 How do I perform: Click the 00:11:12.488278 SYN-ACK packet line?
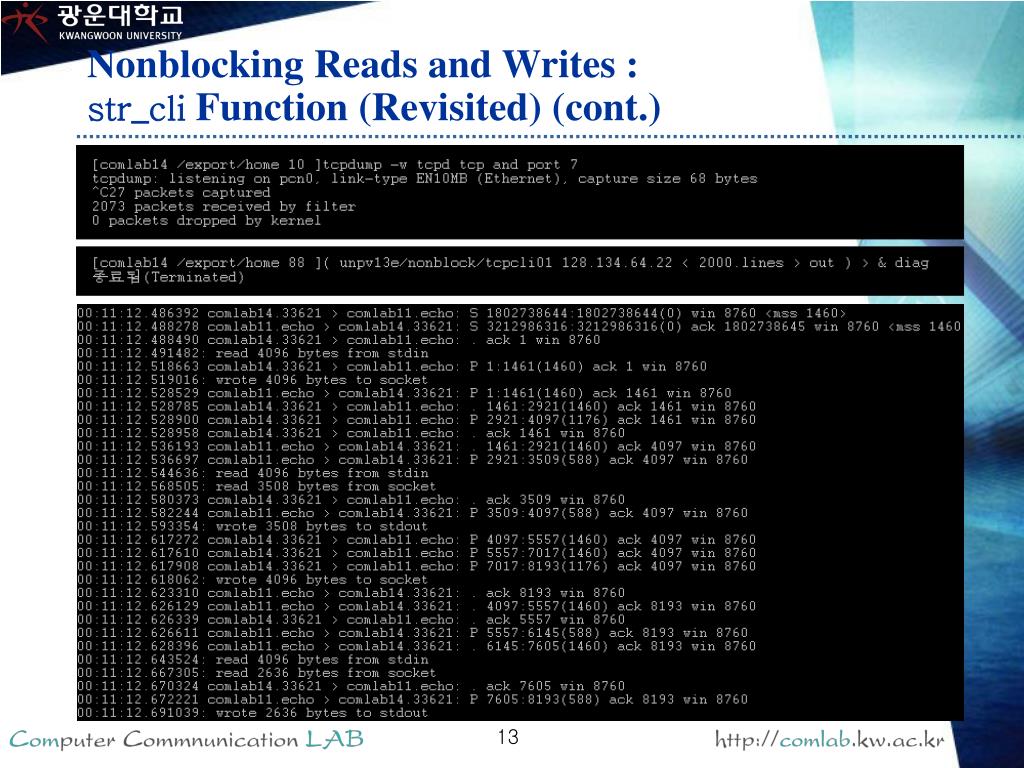[x=519, y=327]
